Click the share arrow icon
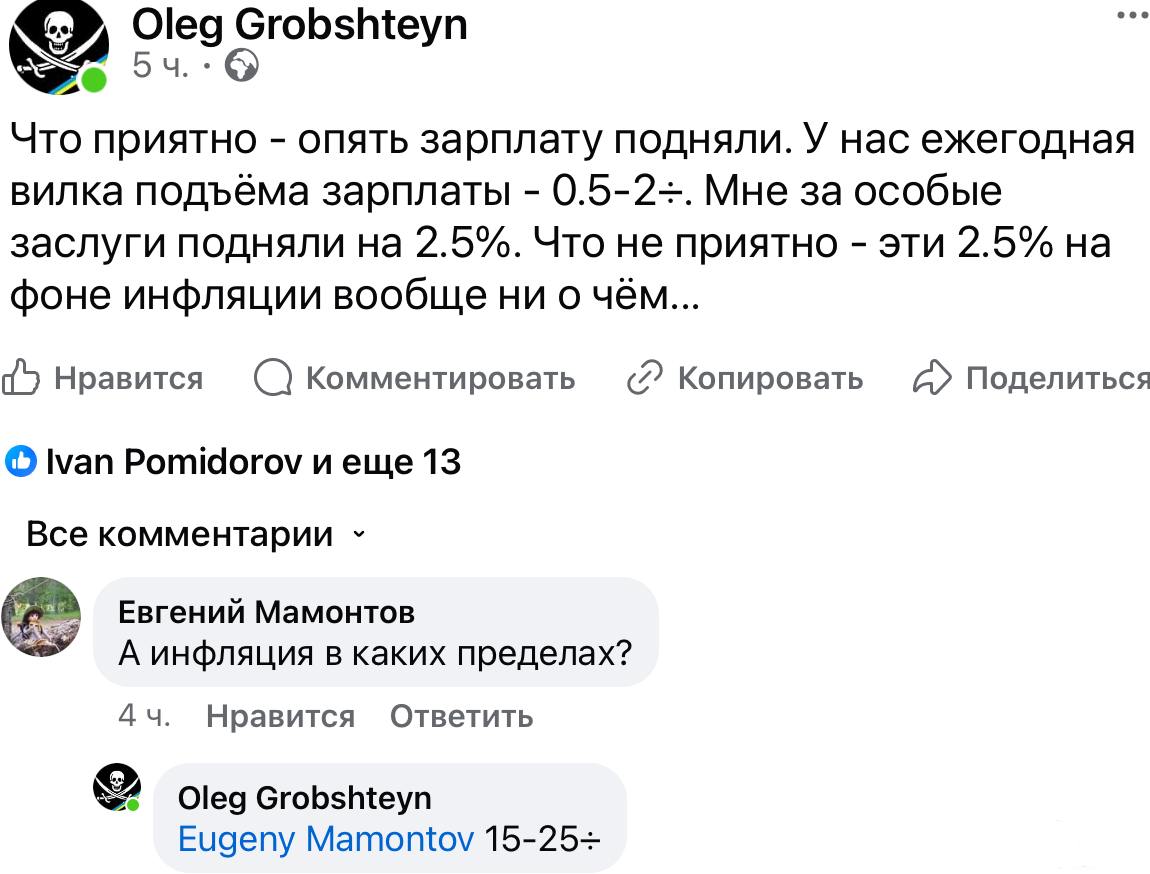The width and height of the screenshot is (1150, 874). pos(932,378)
